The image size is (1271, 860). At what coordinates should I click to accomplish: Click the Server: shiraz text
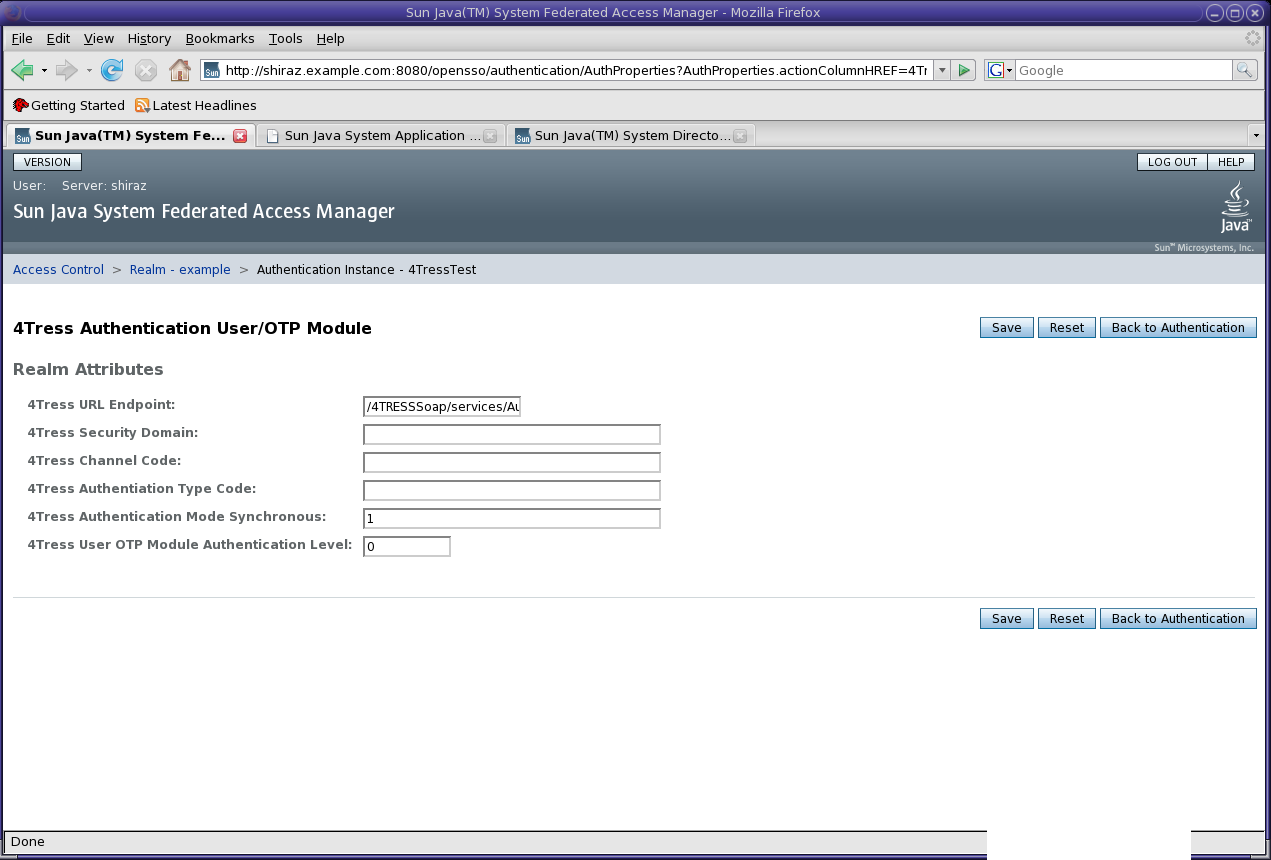[x=104, y=186]
